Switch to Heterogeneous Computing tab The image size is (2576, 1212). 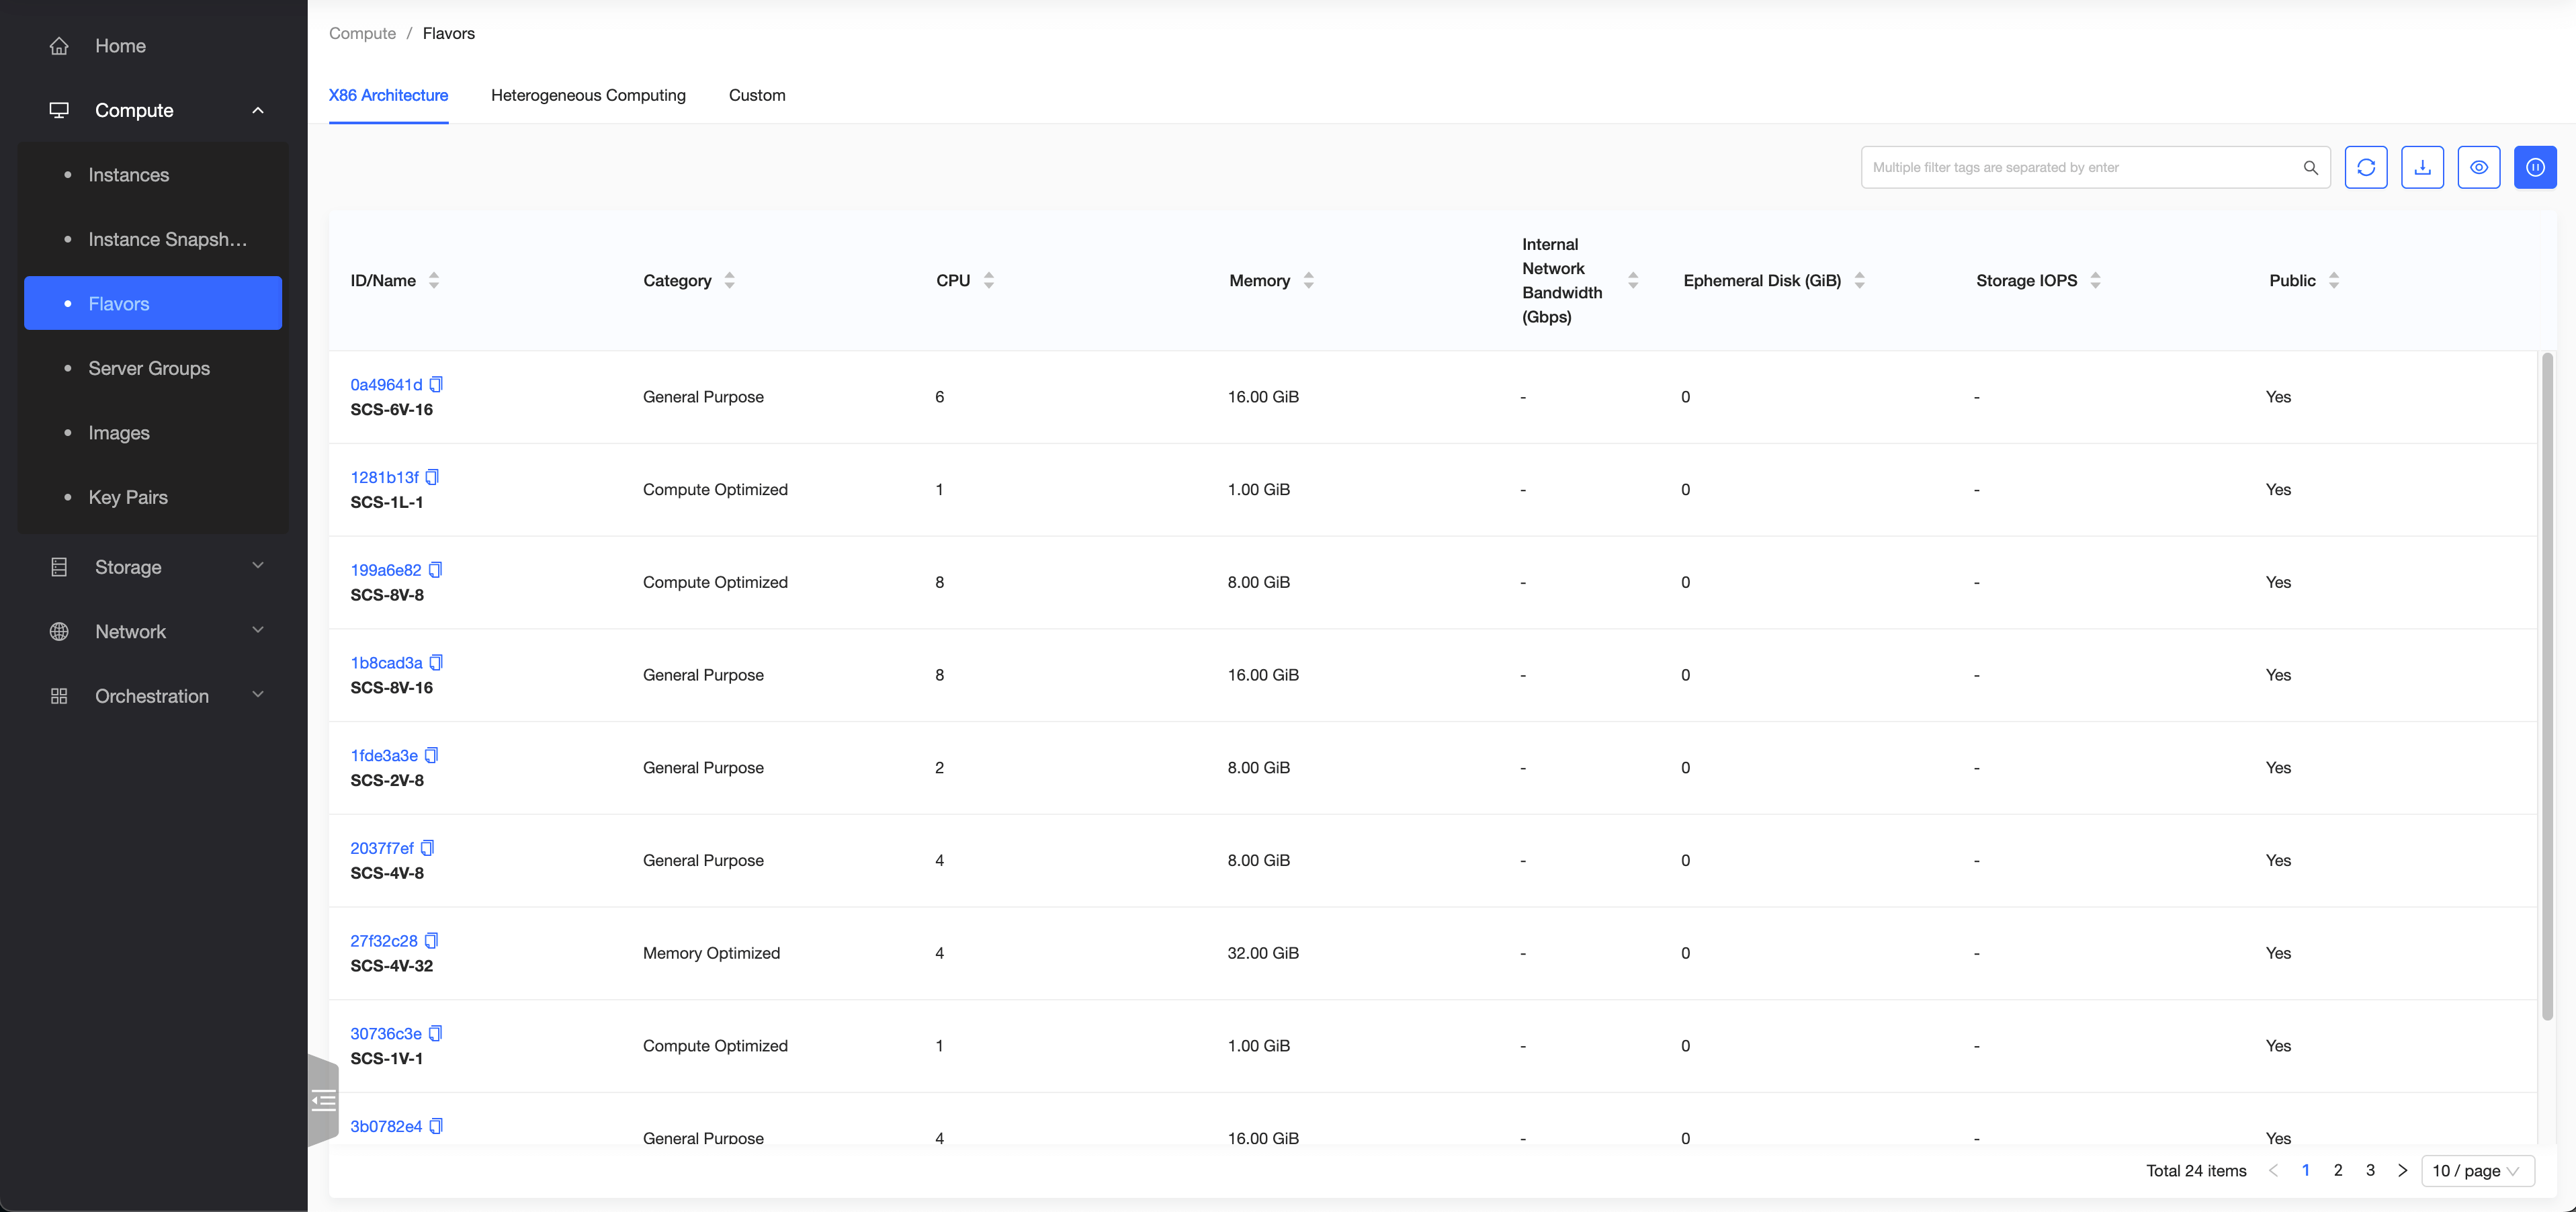588,95
